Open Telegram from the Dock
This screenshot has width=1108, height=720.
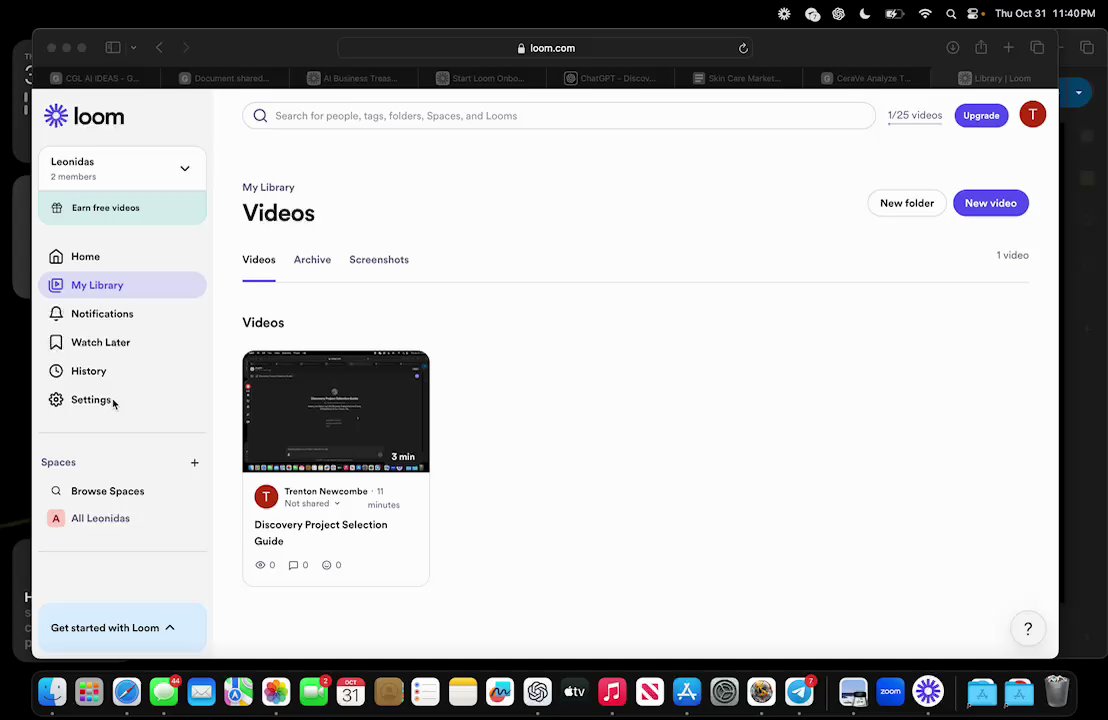point(799,692)
